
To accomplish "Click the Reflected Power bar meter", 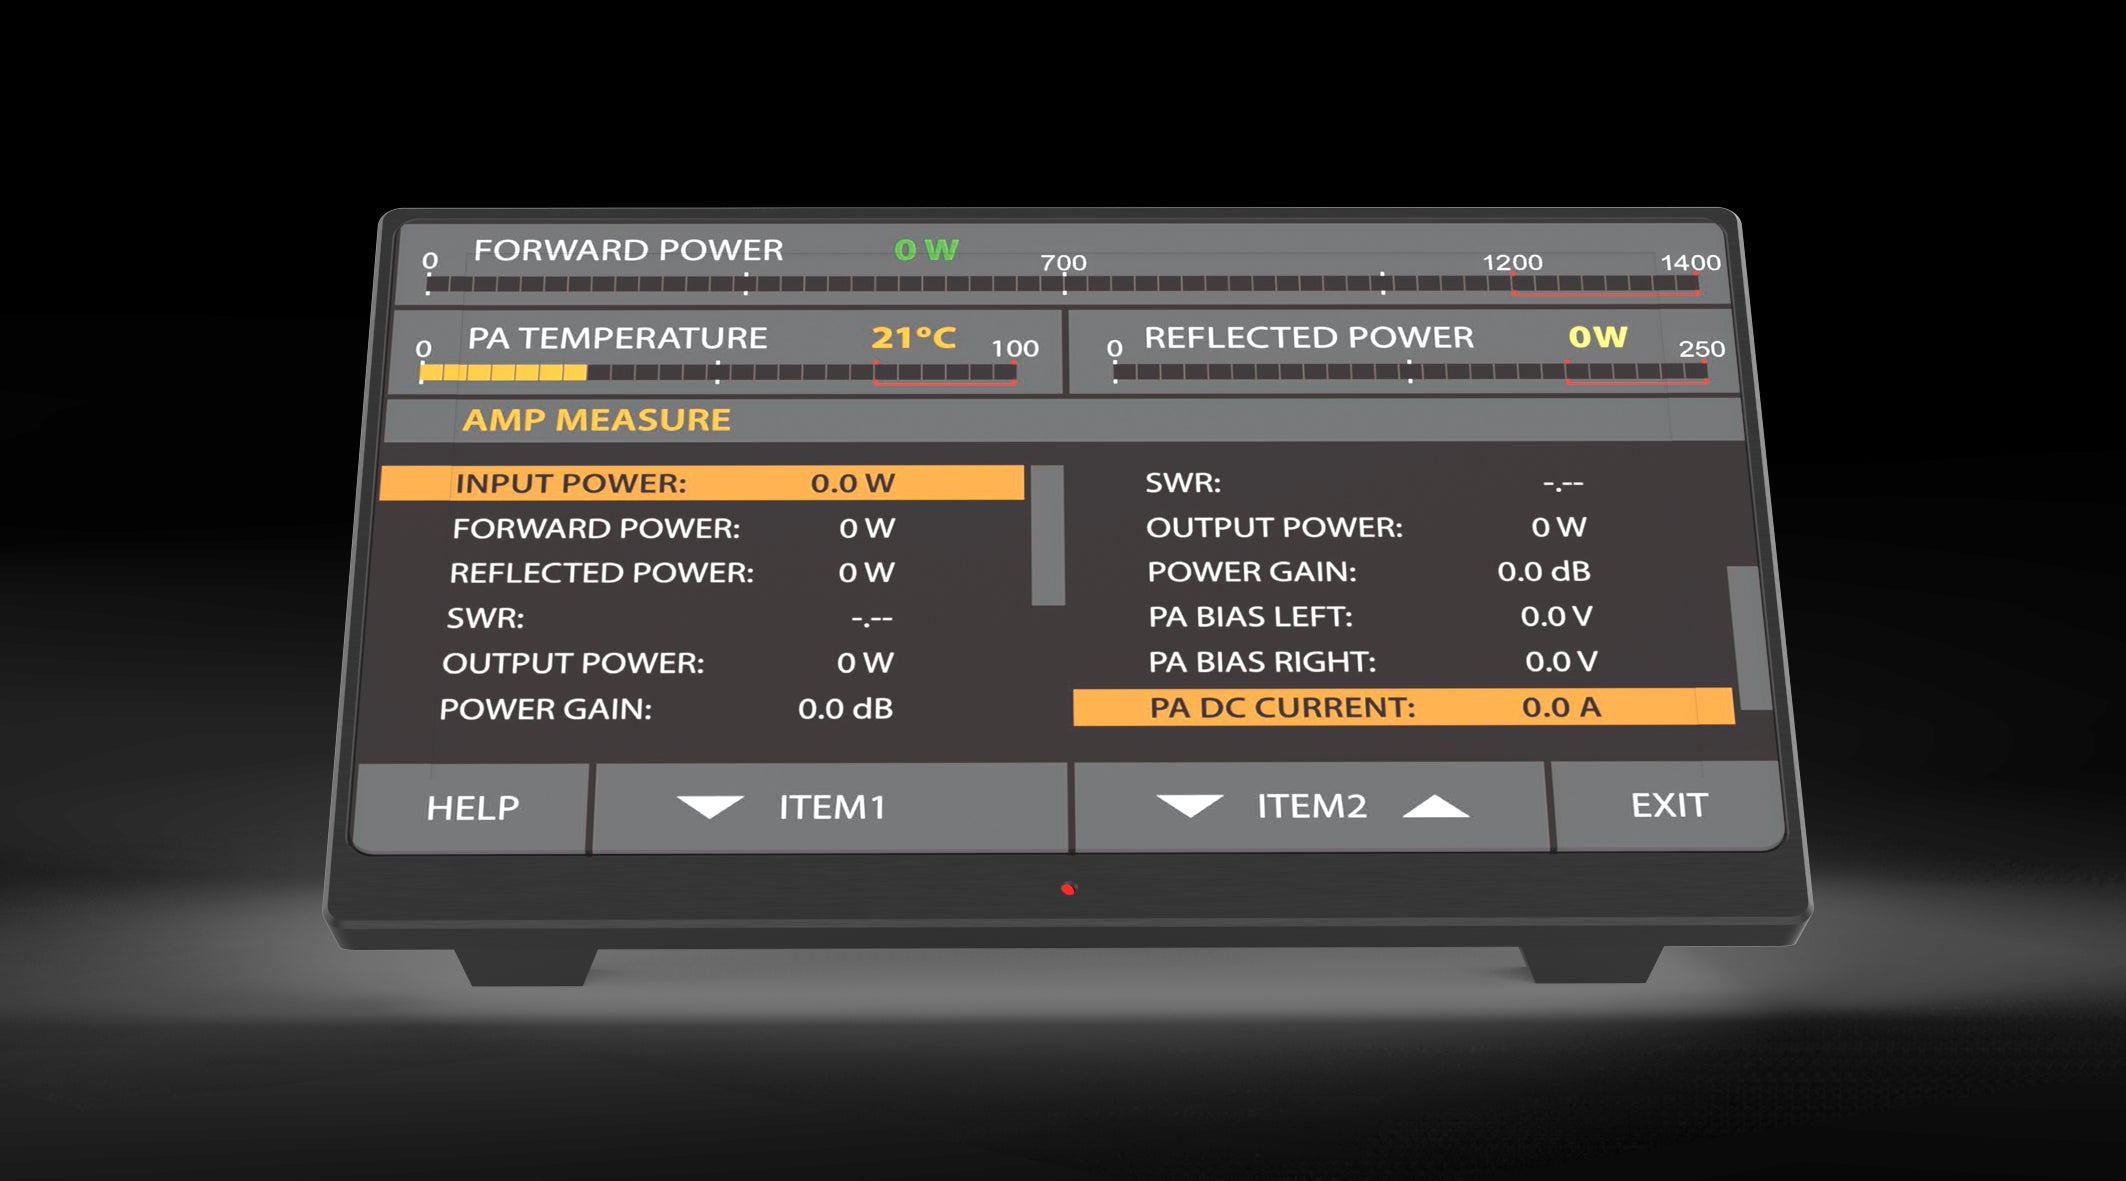I will 1410,373.
